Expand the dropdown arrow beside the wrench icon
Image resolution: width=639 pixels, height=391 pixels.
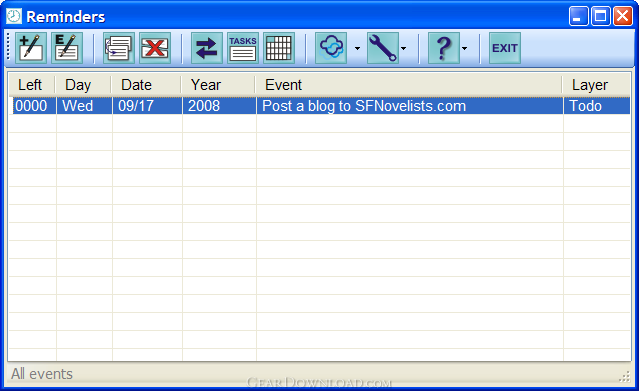403,49
